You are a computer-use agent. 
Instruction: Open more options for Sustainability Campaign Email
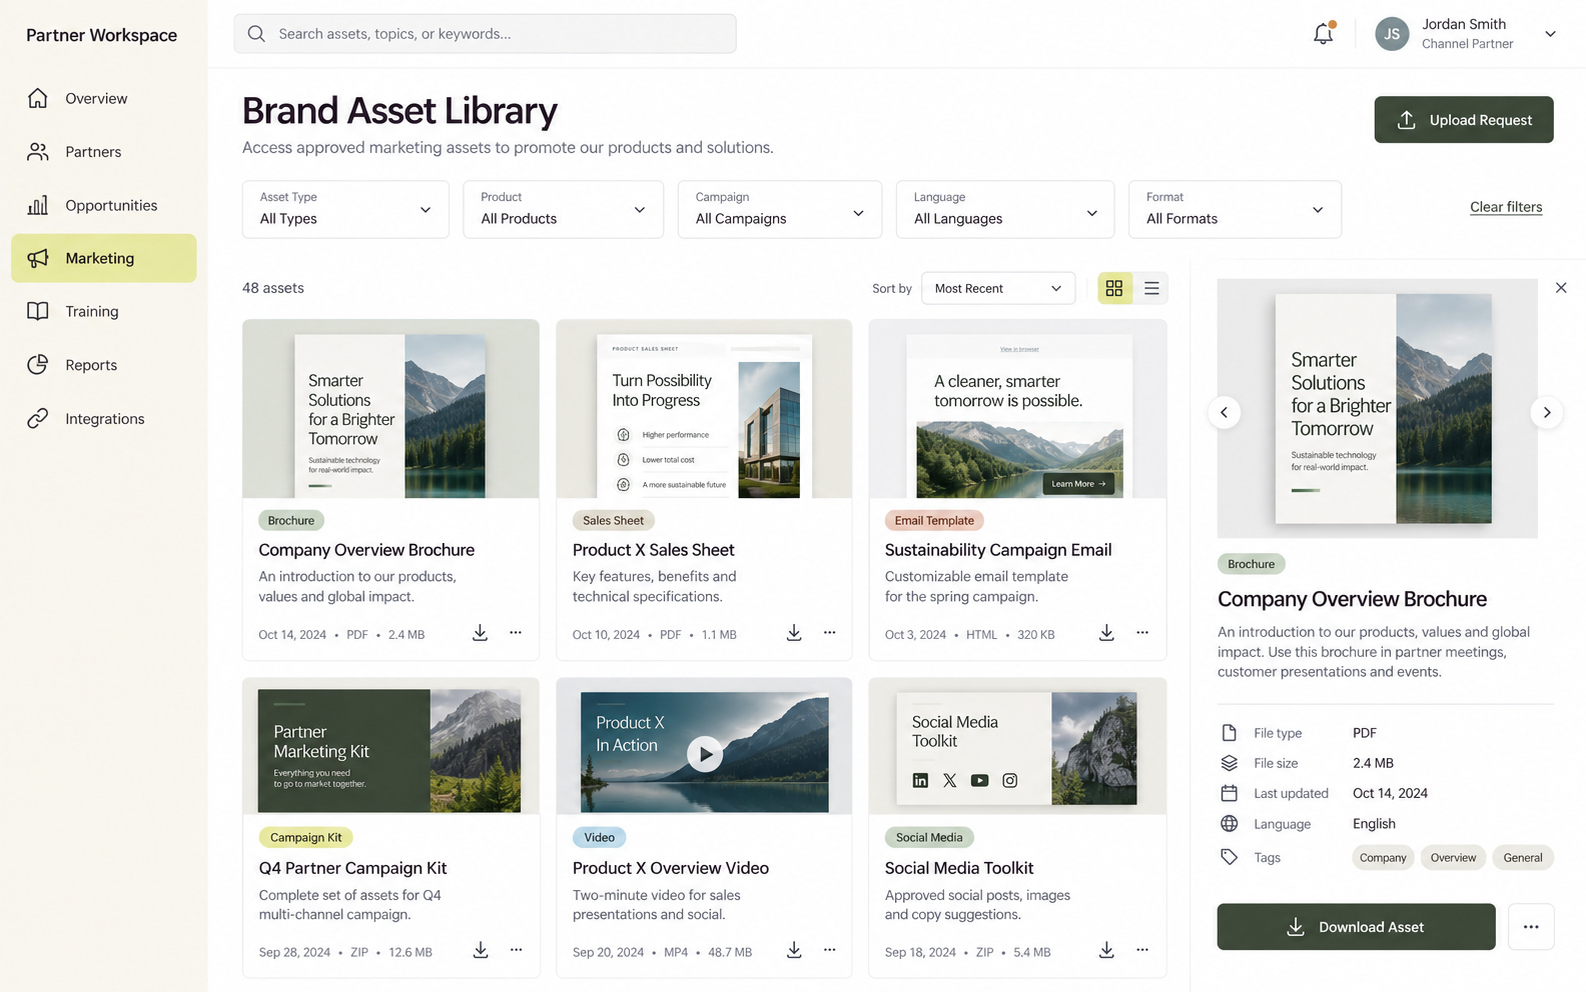point(1142,633)
